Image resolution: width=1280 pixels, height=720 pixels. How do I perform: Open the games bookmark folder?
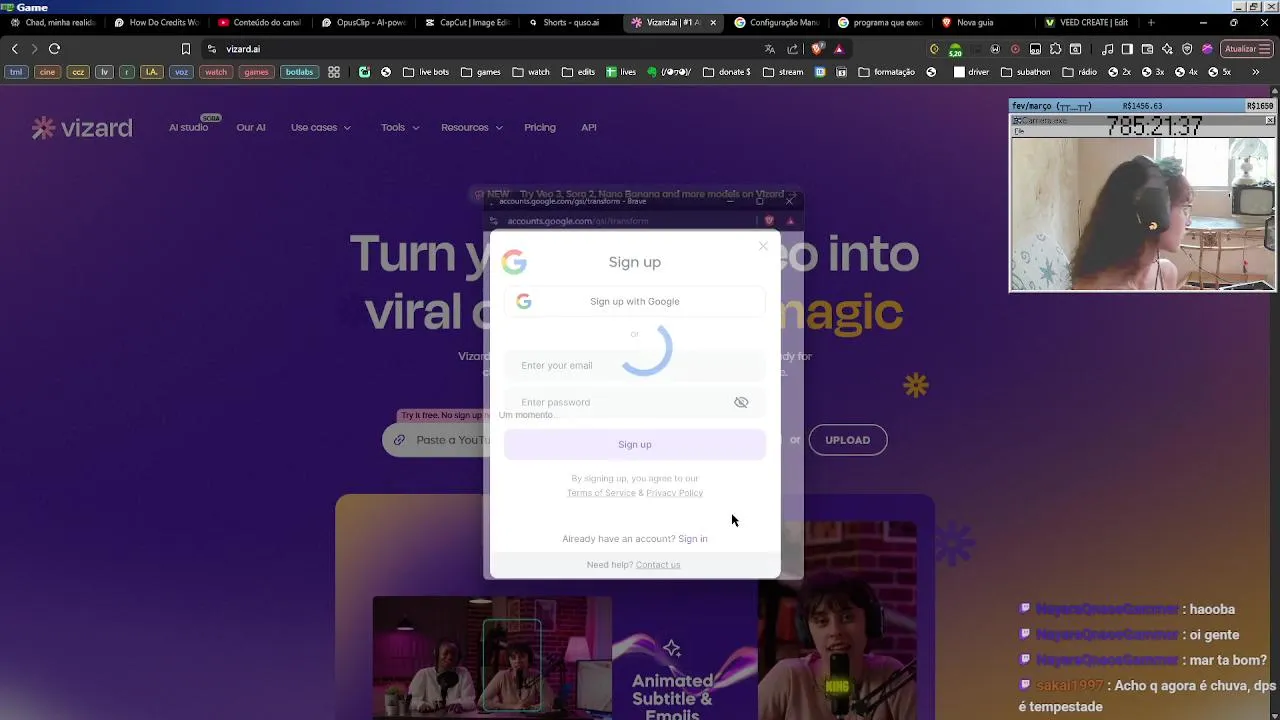(x=481, y=72)
